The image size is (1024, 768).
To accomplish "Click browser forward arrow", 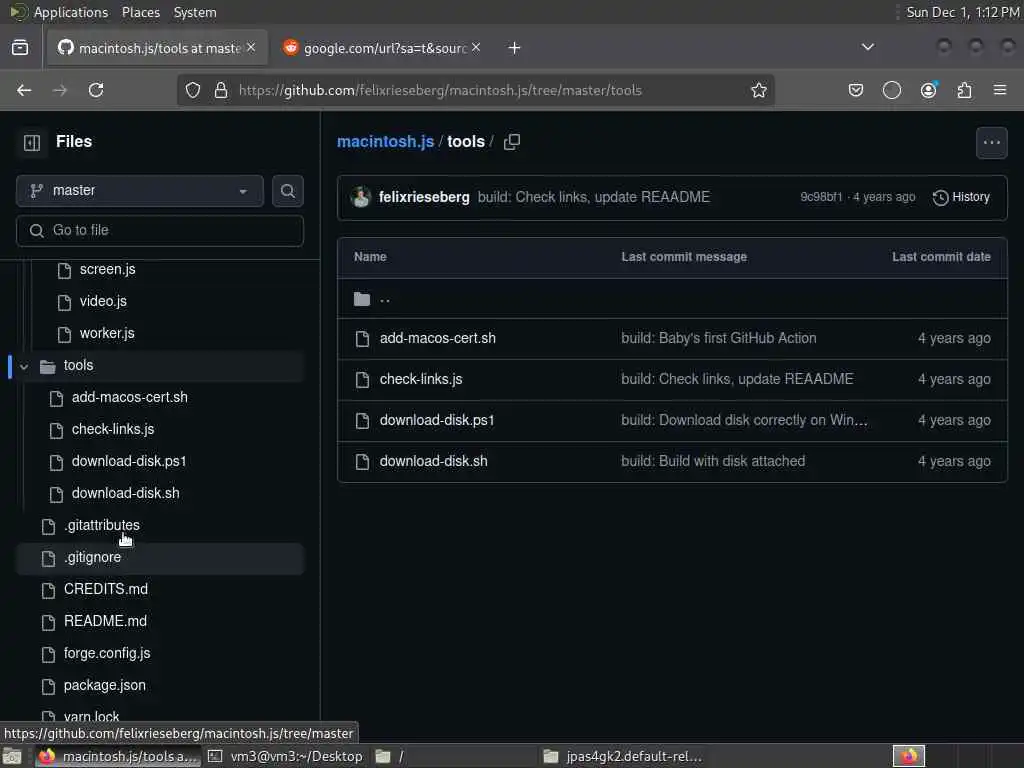I will (x=59, y=90).
